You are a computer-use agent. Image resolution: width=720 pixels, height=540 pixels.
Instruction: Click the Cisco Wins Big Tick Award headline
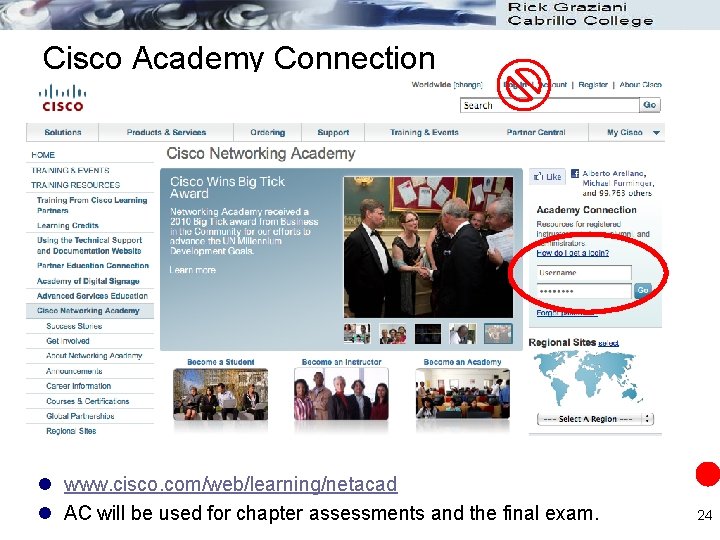[x=227, y=187]
